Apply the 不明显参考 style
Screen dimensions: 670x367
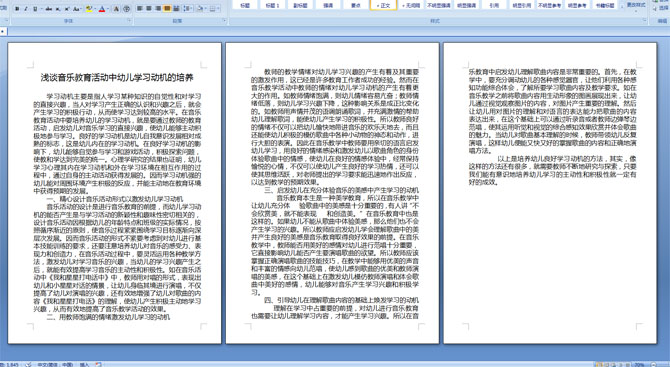point(550,5)
